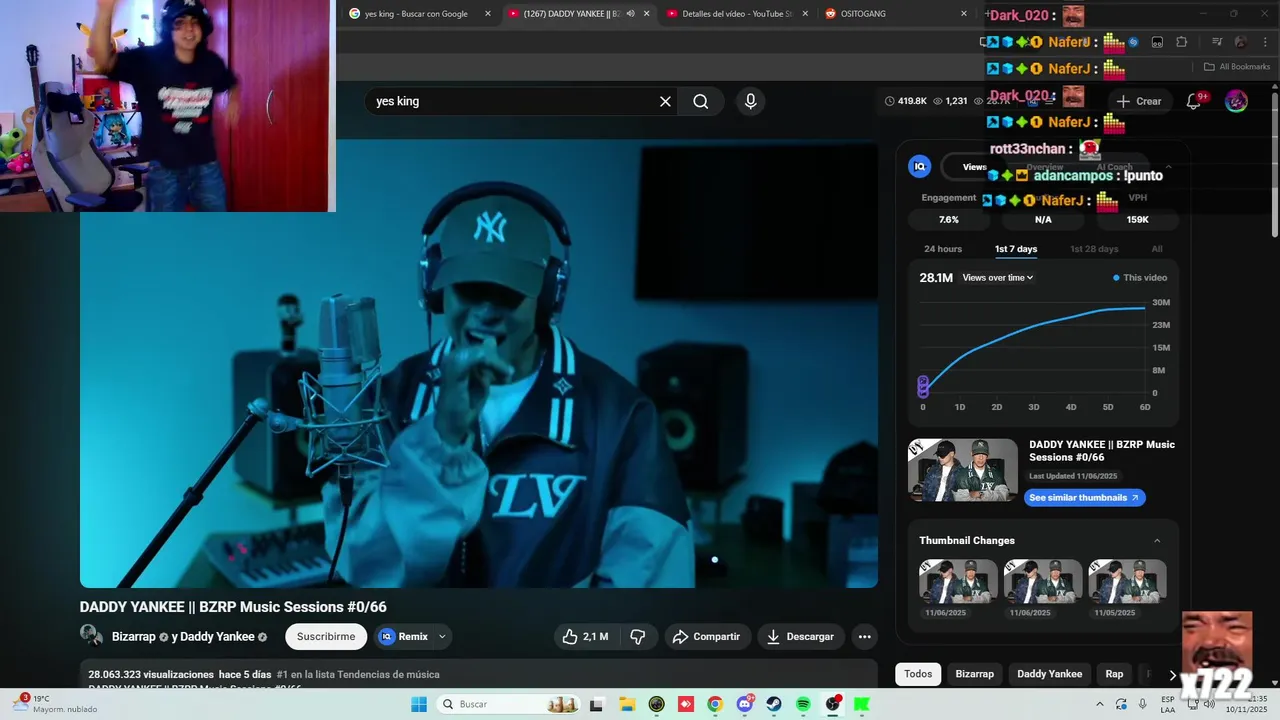Click the Descargar download button

[800, 636]
